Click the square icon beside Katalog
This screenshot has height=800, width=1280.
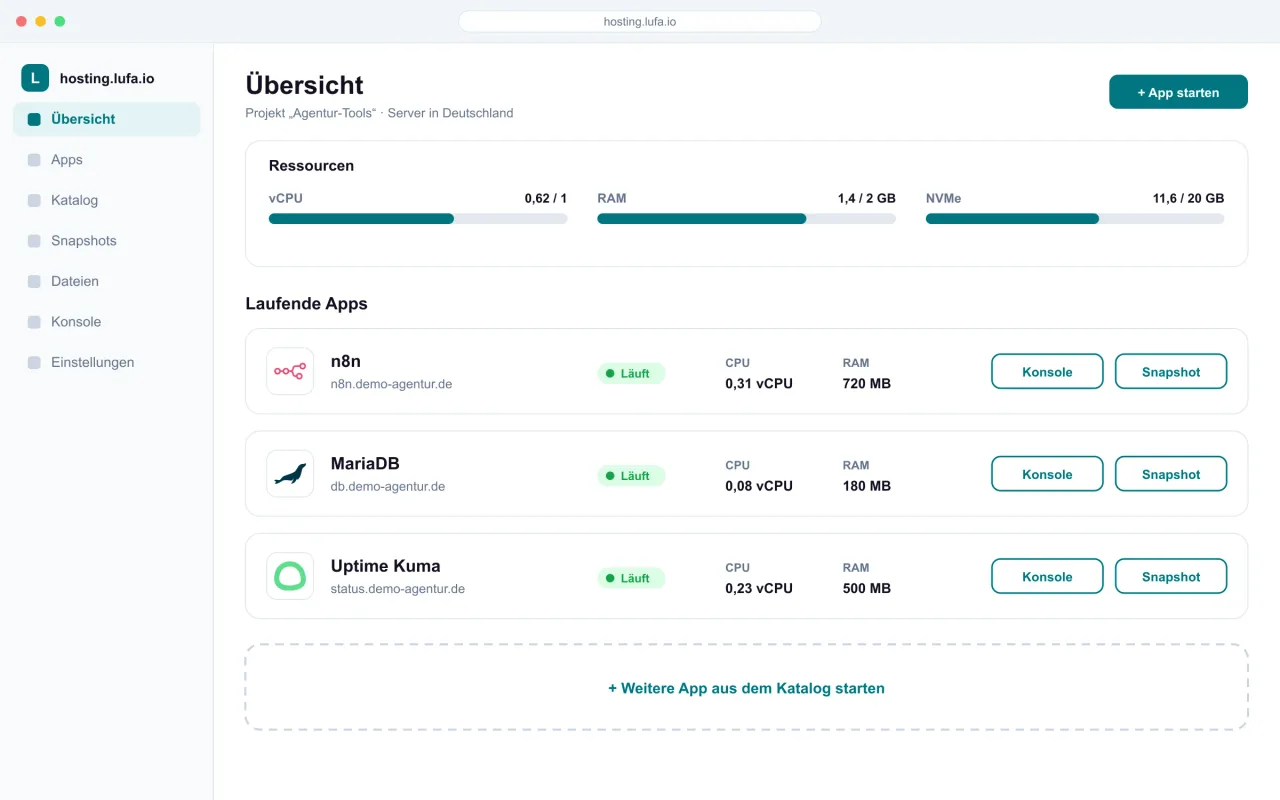(x=34, y=200)
